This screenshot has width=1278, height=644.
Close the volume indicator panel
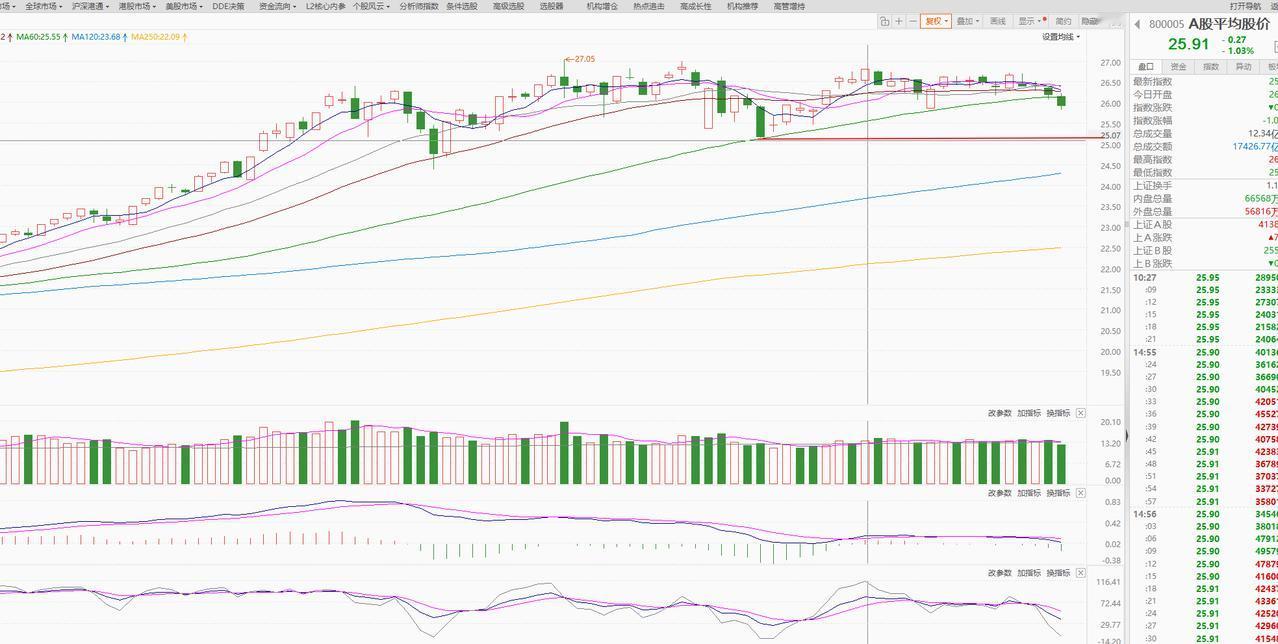1081,413
